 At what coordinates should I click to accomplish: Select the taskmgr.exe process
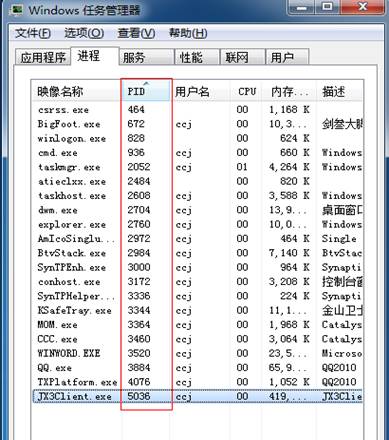[x=197, y=167]
